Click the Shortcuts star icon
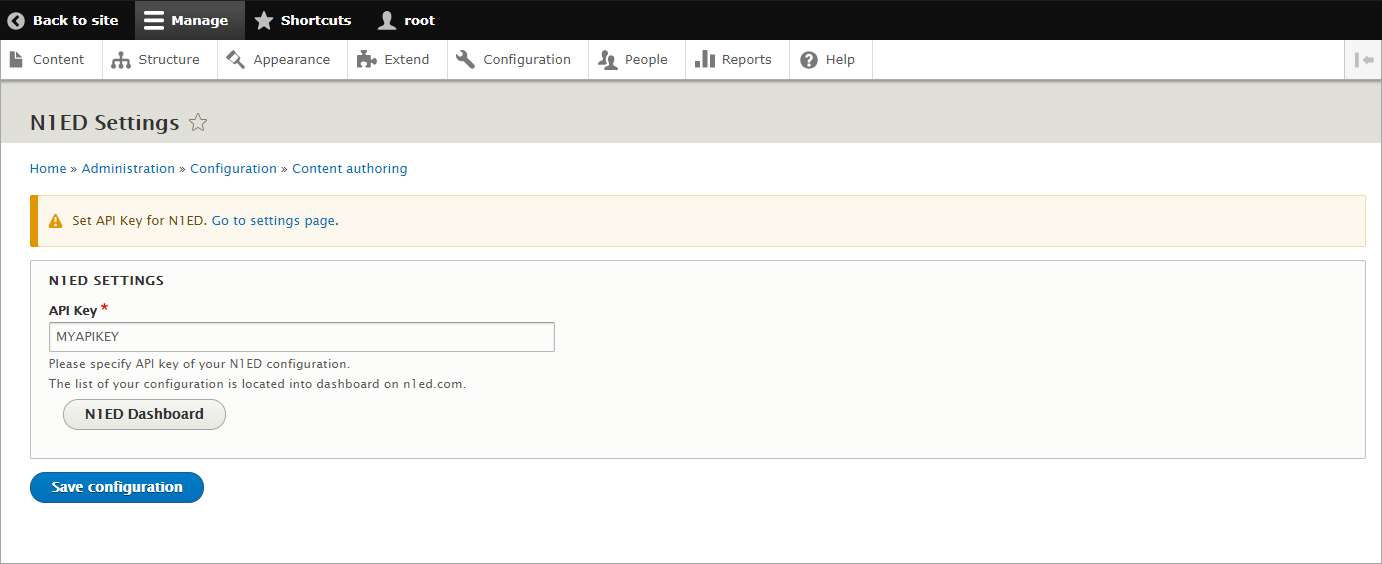The height and width of the screenshot is (564, 1382). (x=263, y=20)
